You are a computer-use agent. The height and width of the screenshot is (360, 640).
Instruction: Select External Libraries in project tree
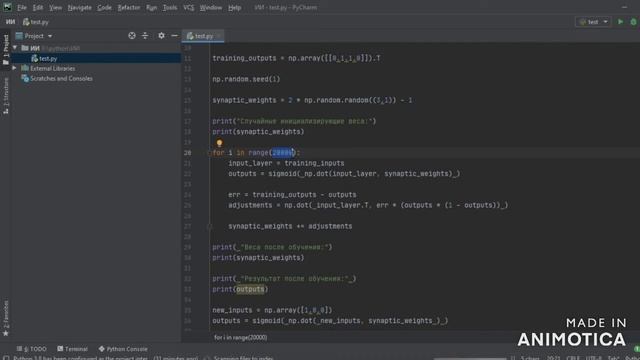click(53, 68)
